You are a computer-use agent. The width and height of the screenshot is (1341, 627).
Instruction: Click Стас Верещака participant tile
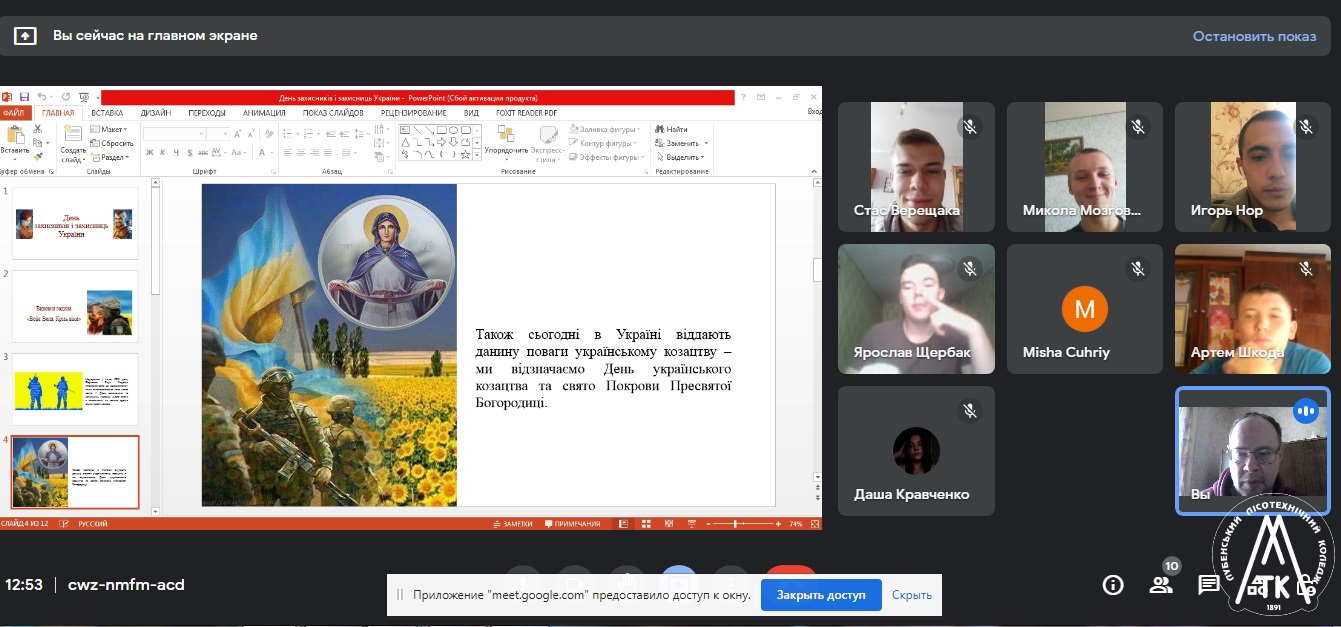click(916, 167)
